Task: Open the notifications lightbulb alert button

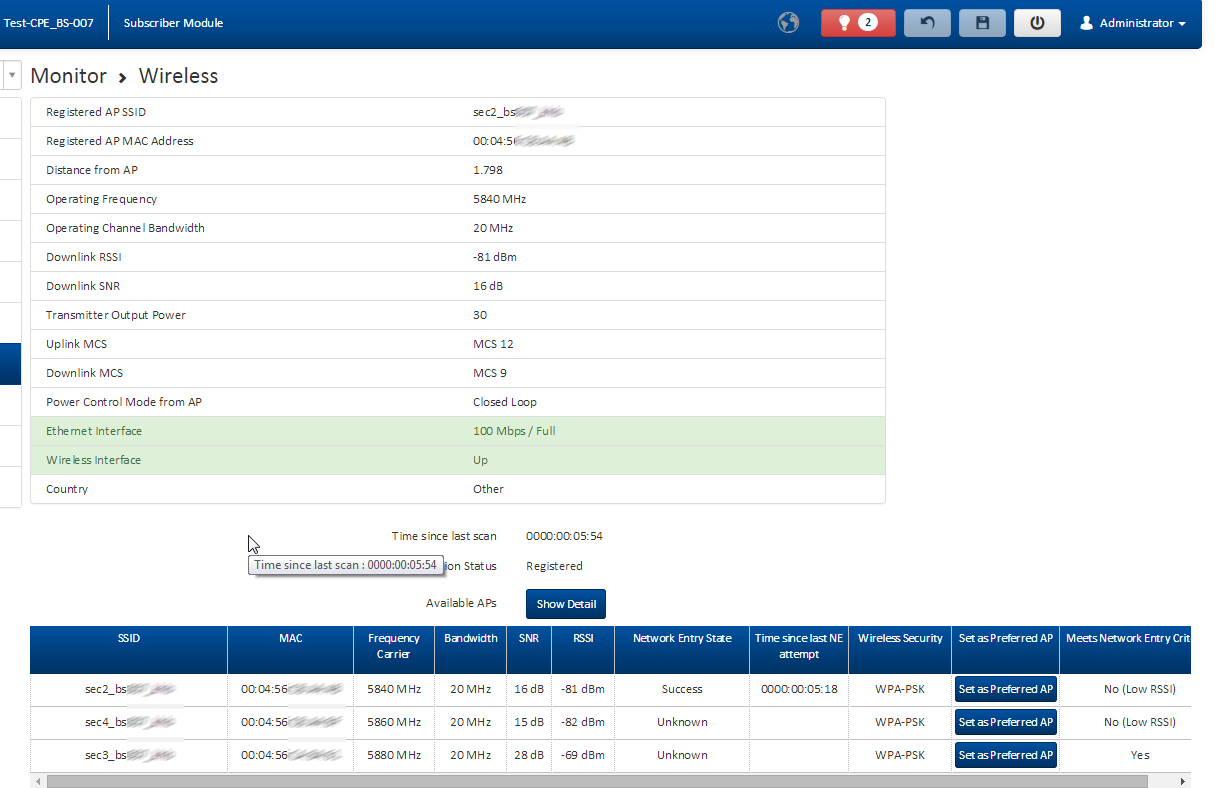Action: pyautogui.click(x=857, y=23)
